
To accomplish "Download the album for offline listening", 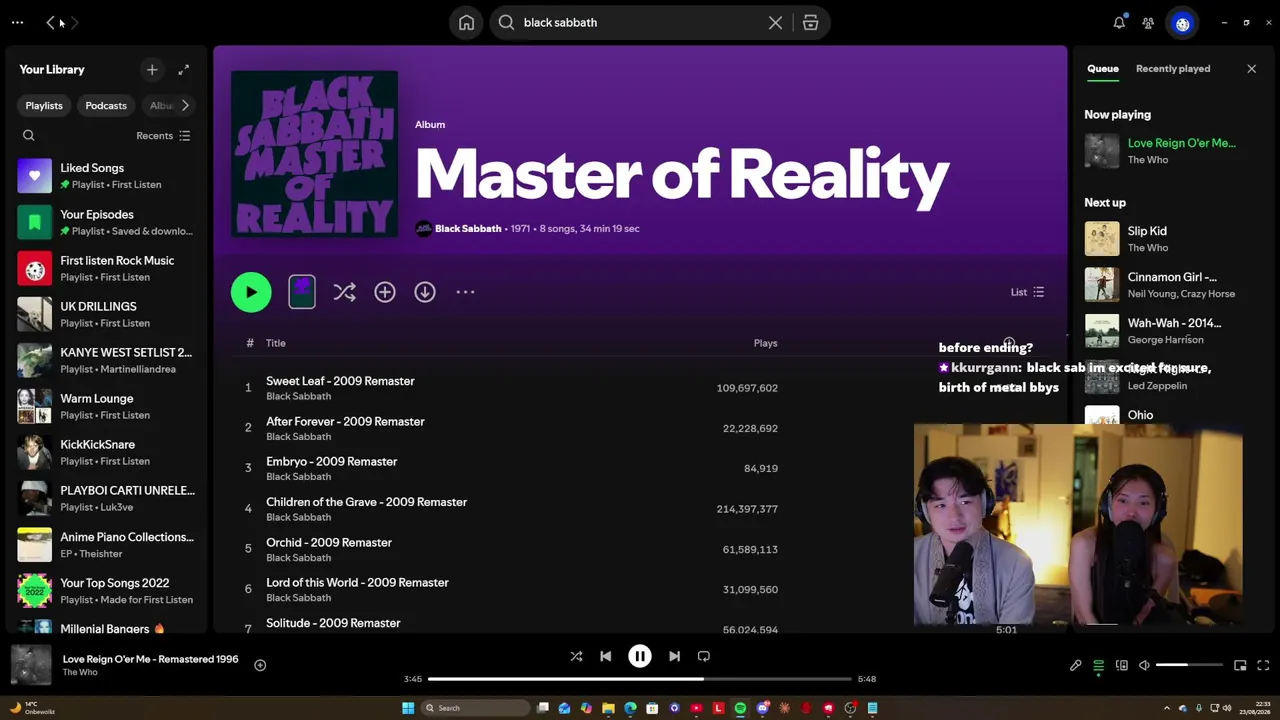I will point(425,292).
